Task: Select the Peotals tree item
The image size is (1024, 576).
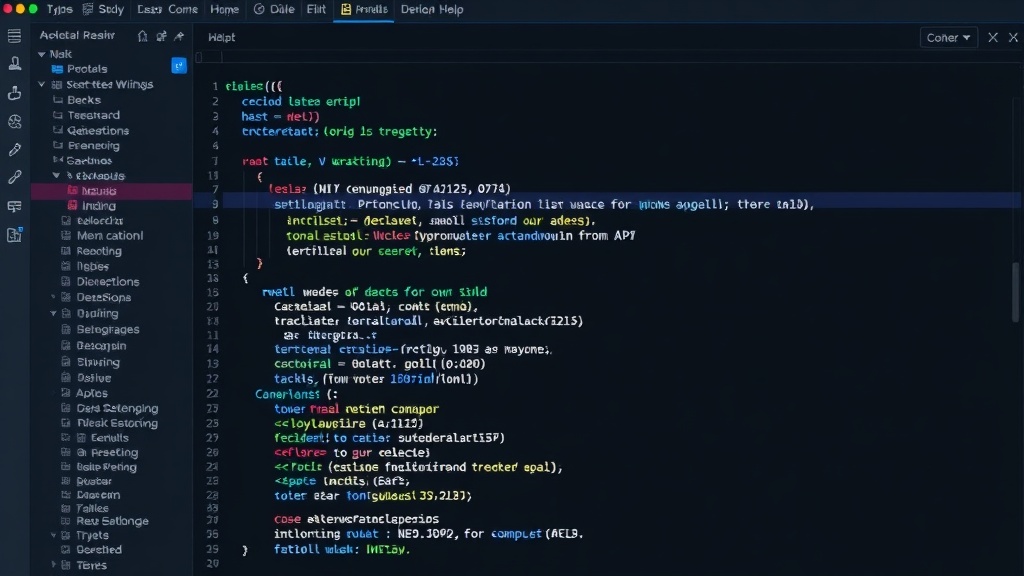Action: click(87, 69)
